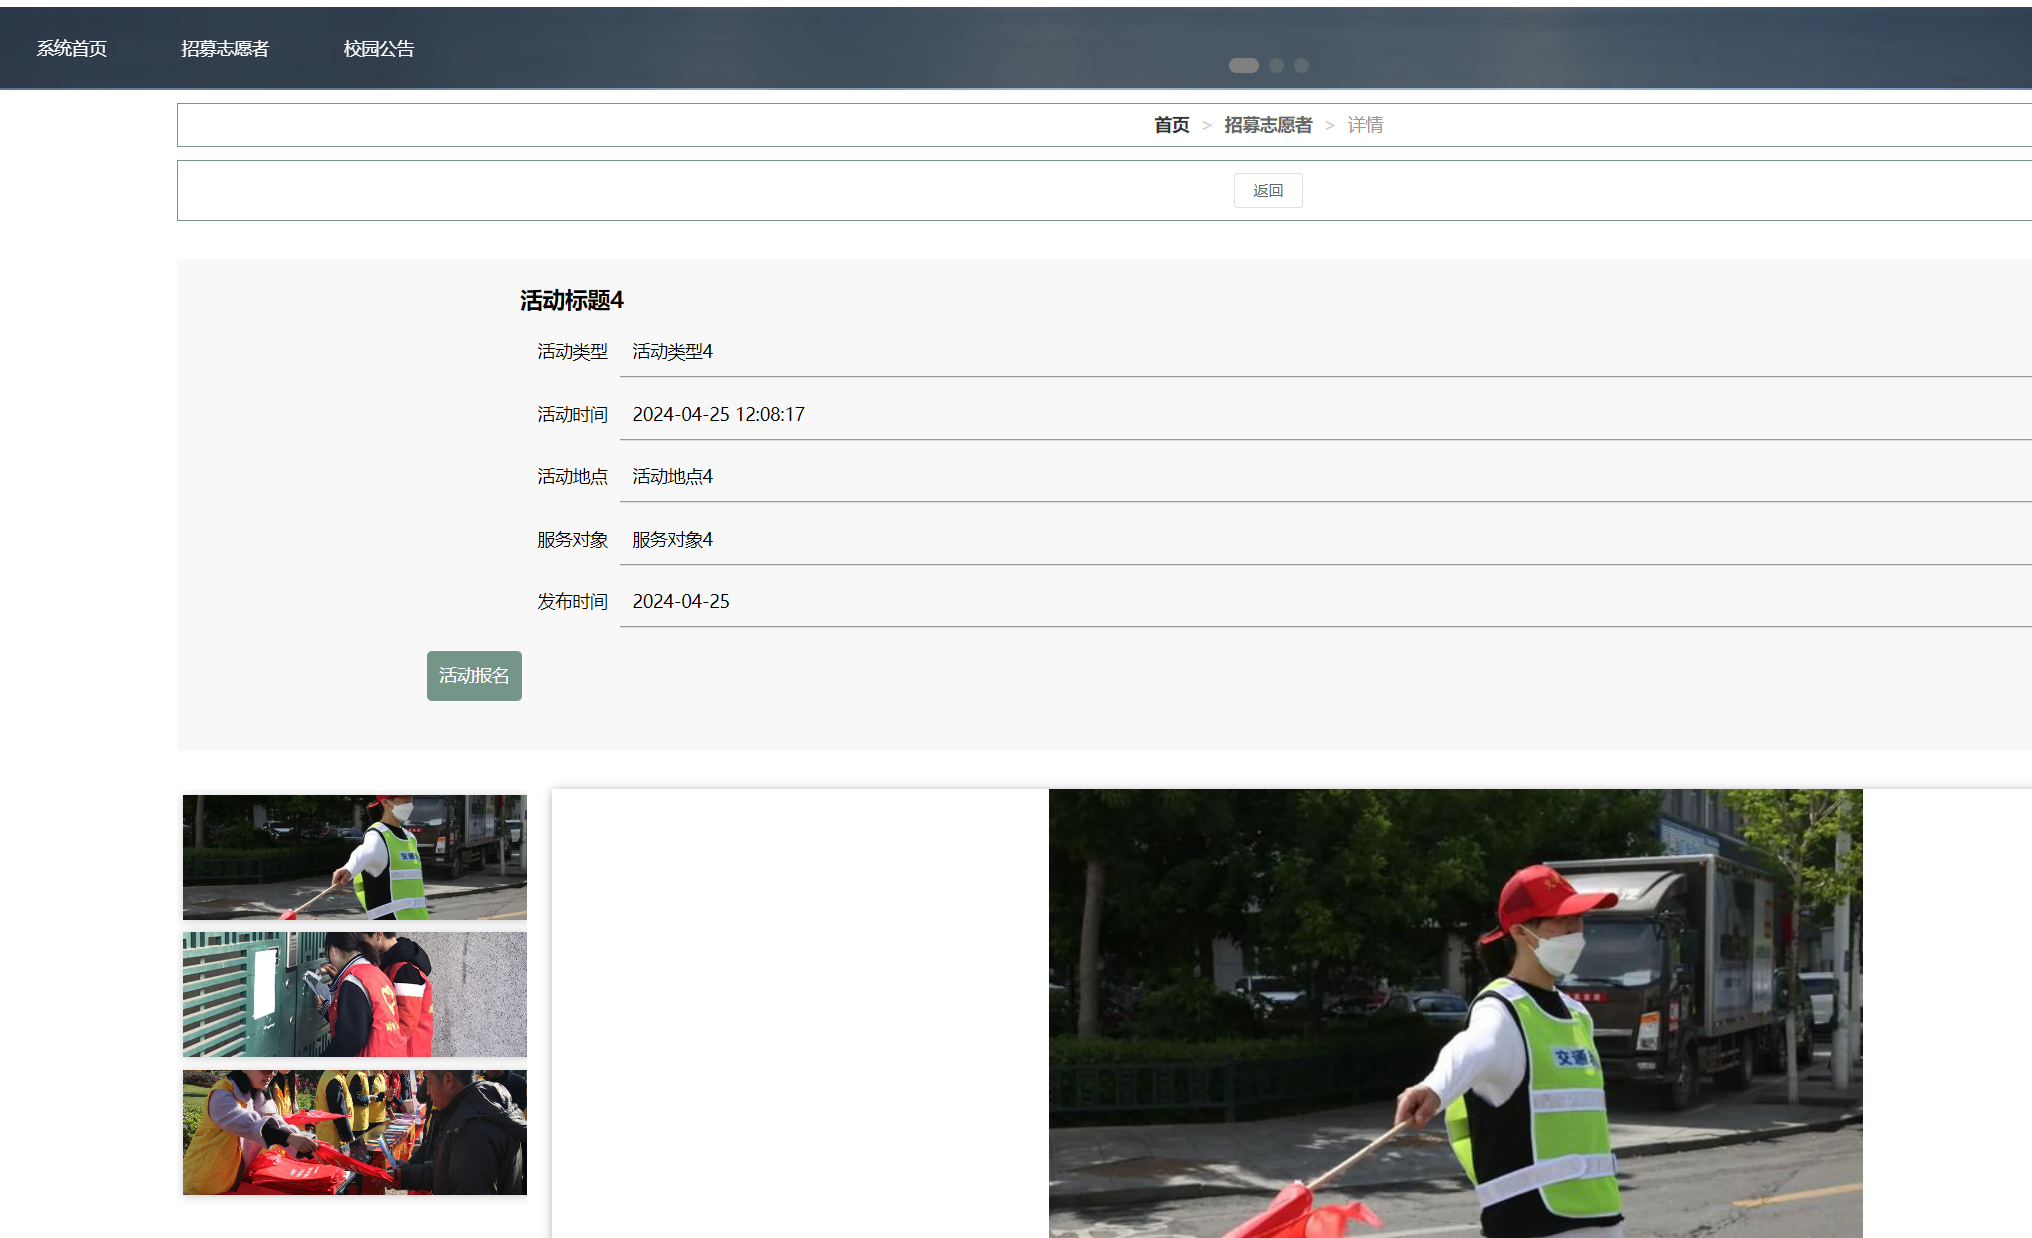The image size is (2032, 1238).
Task: Switch to the third carousel dot
Action: point(1301,66)
